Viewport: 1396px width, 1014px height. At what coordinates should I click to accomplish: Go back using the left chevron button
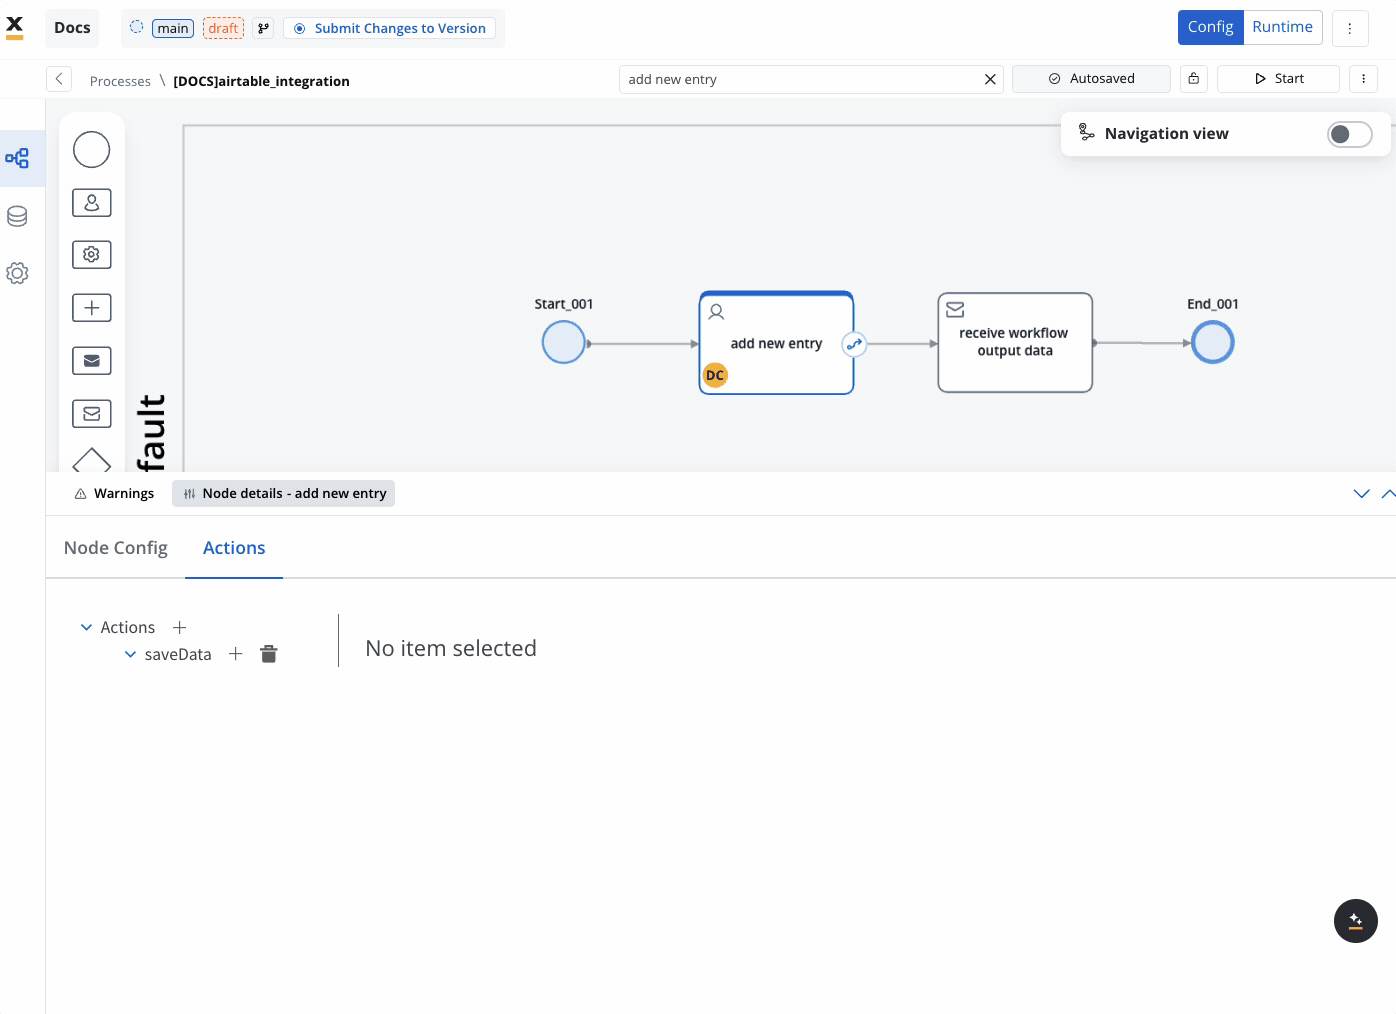coord(59,79)
